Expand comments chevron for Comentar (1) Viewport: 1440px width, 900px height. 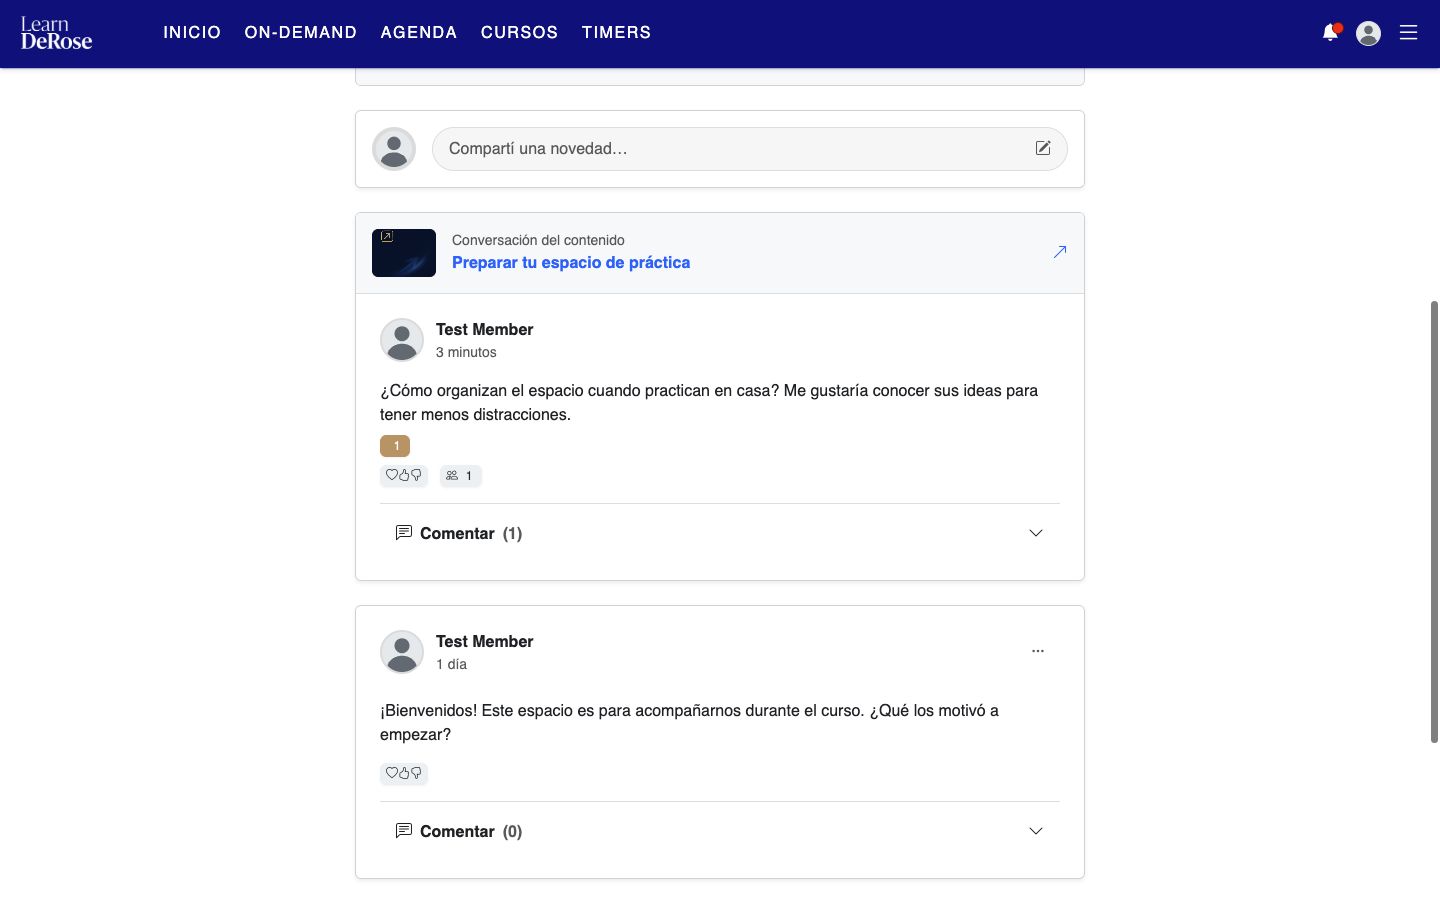click(x=1036, y=533)
